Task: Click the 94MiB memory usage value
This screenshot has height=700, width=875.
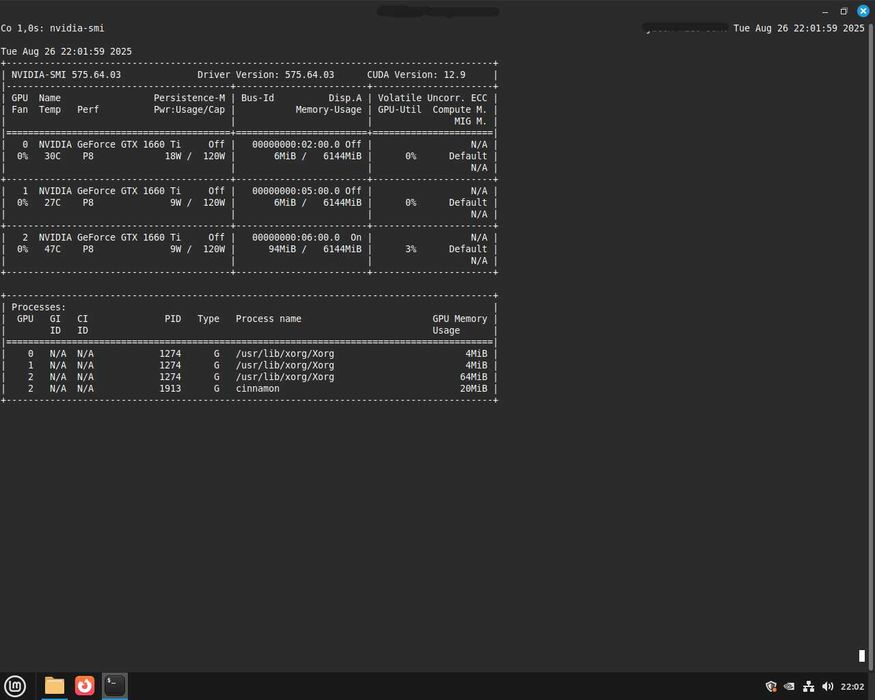Action: pyautogui.click(x=282, y=249)
